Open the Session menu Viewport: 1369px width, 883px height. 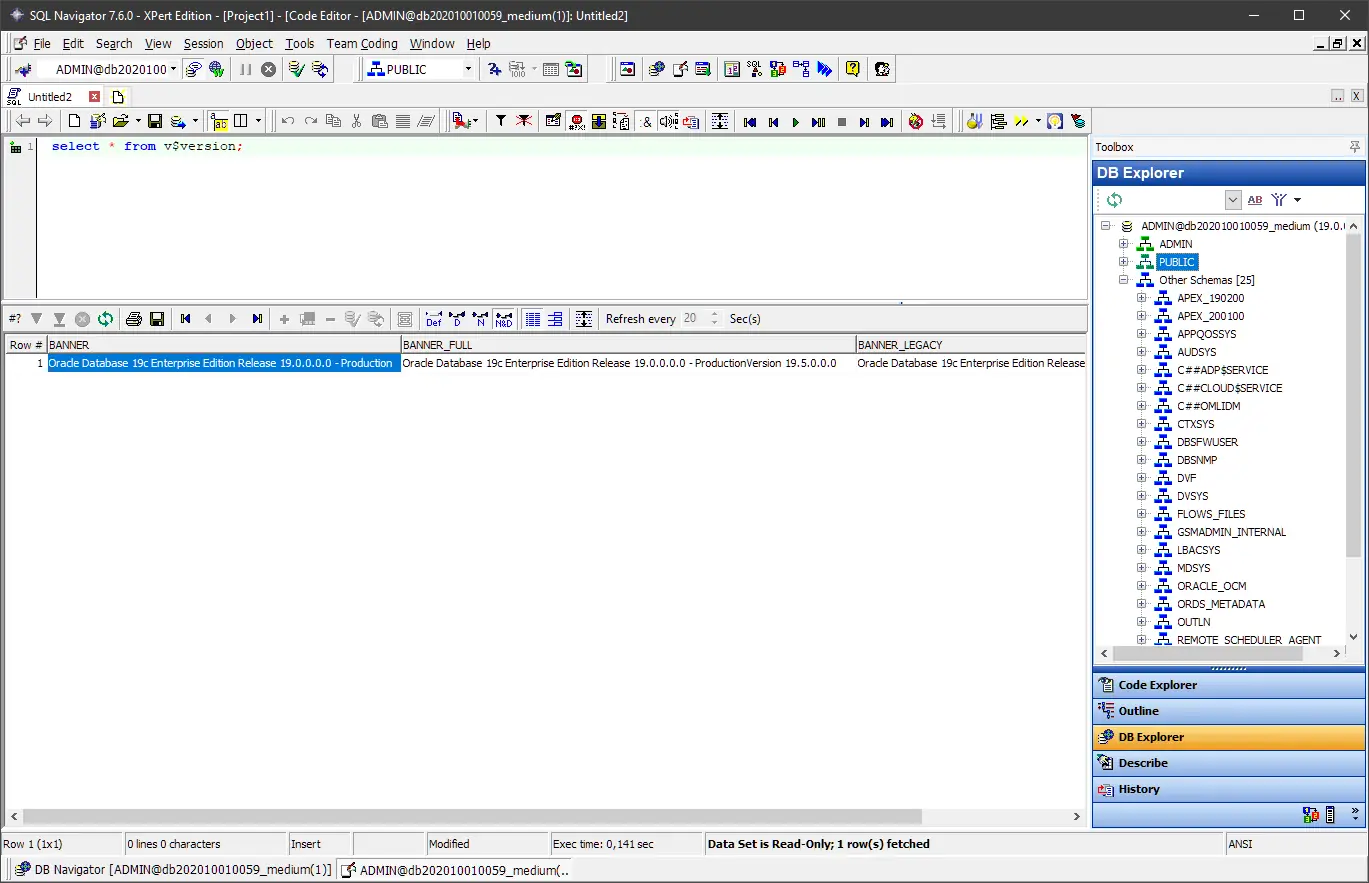click(203, 43)
